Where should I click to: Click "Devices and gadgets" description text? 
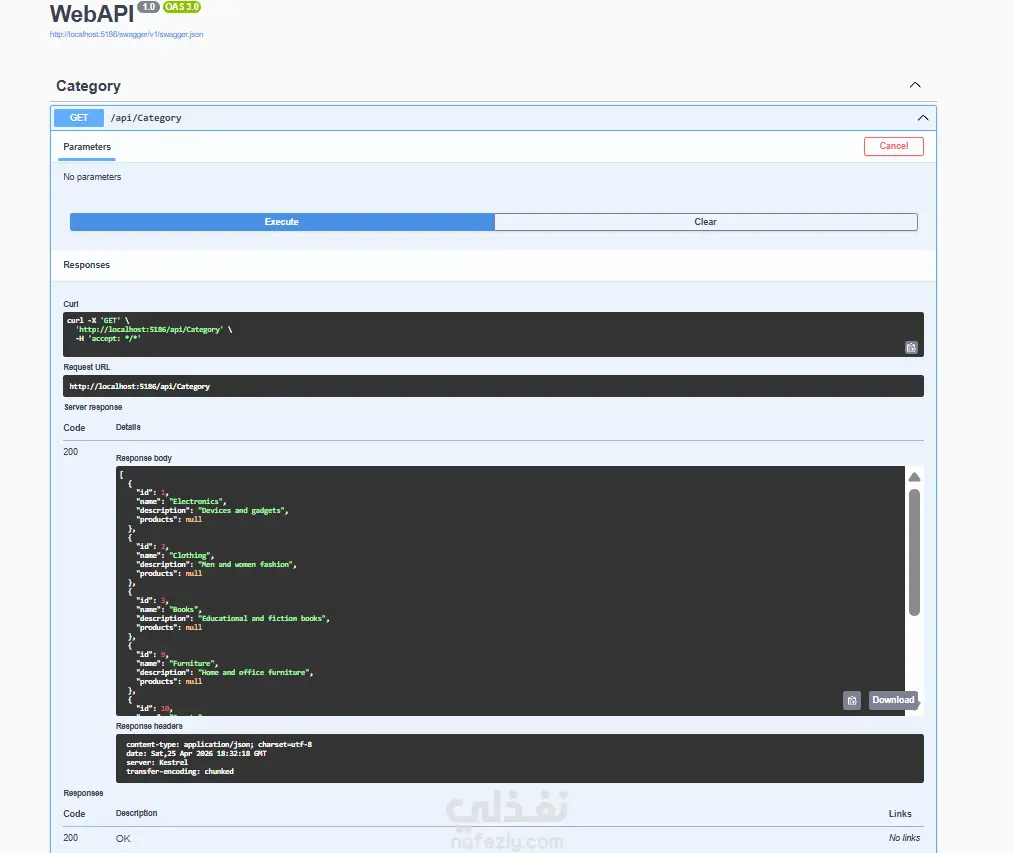click(241, 510)
